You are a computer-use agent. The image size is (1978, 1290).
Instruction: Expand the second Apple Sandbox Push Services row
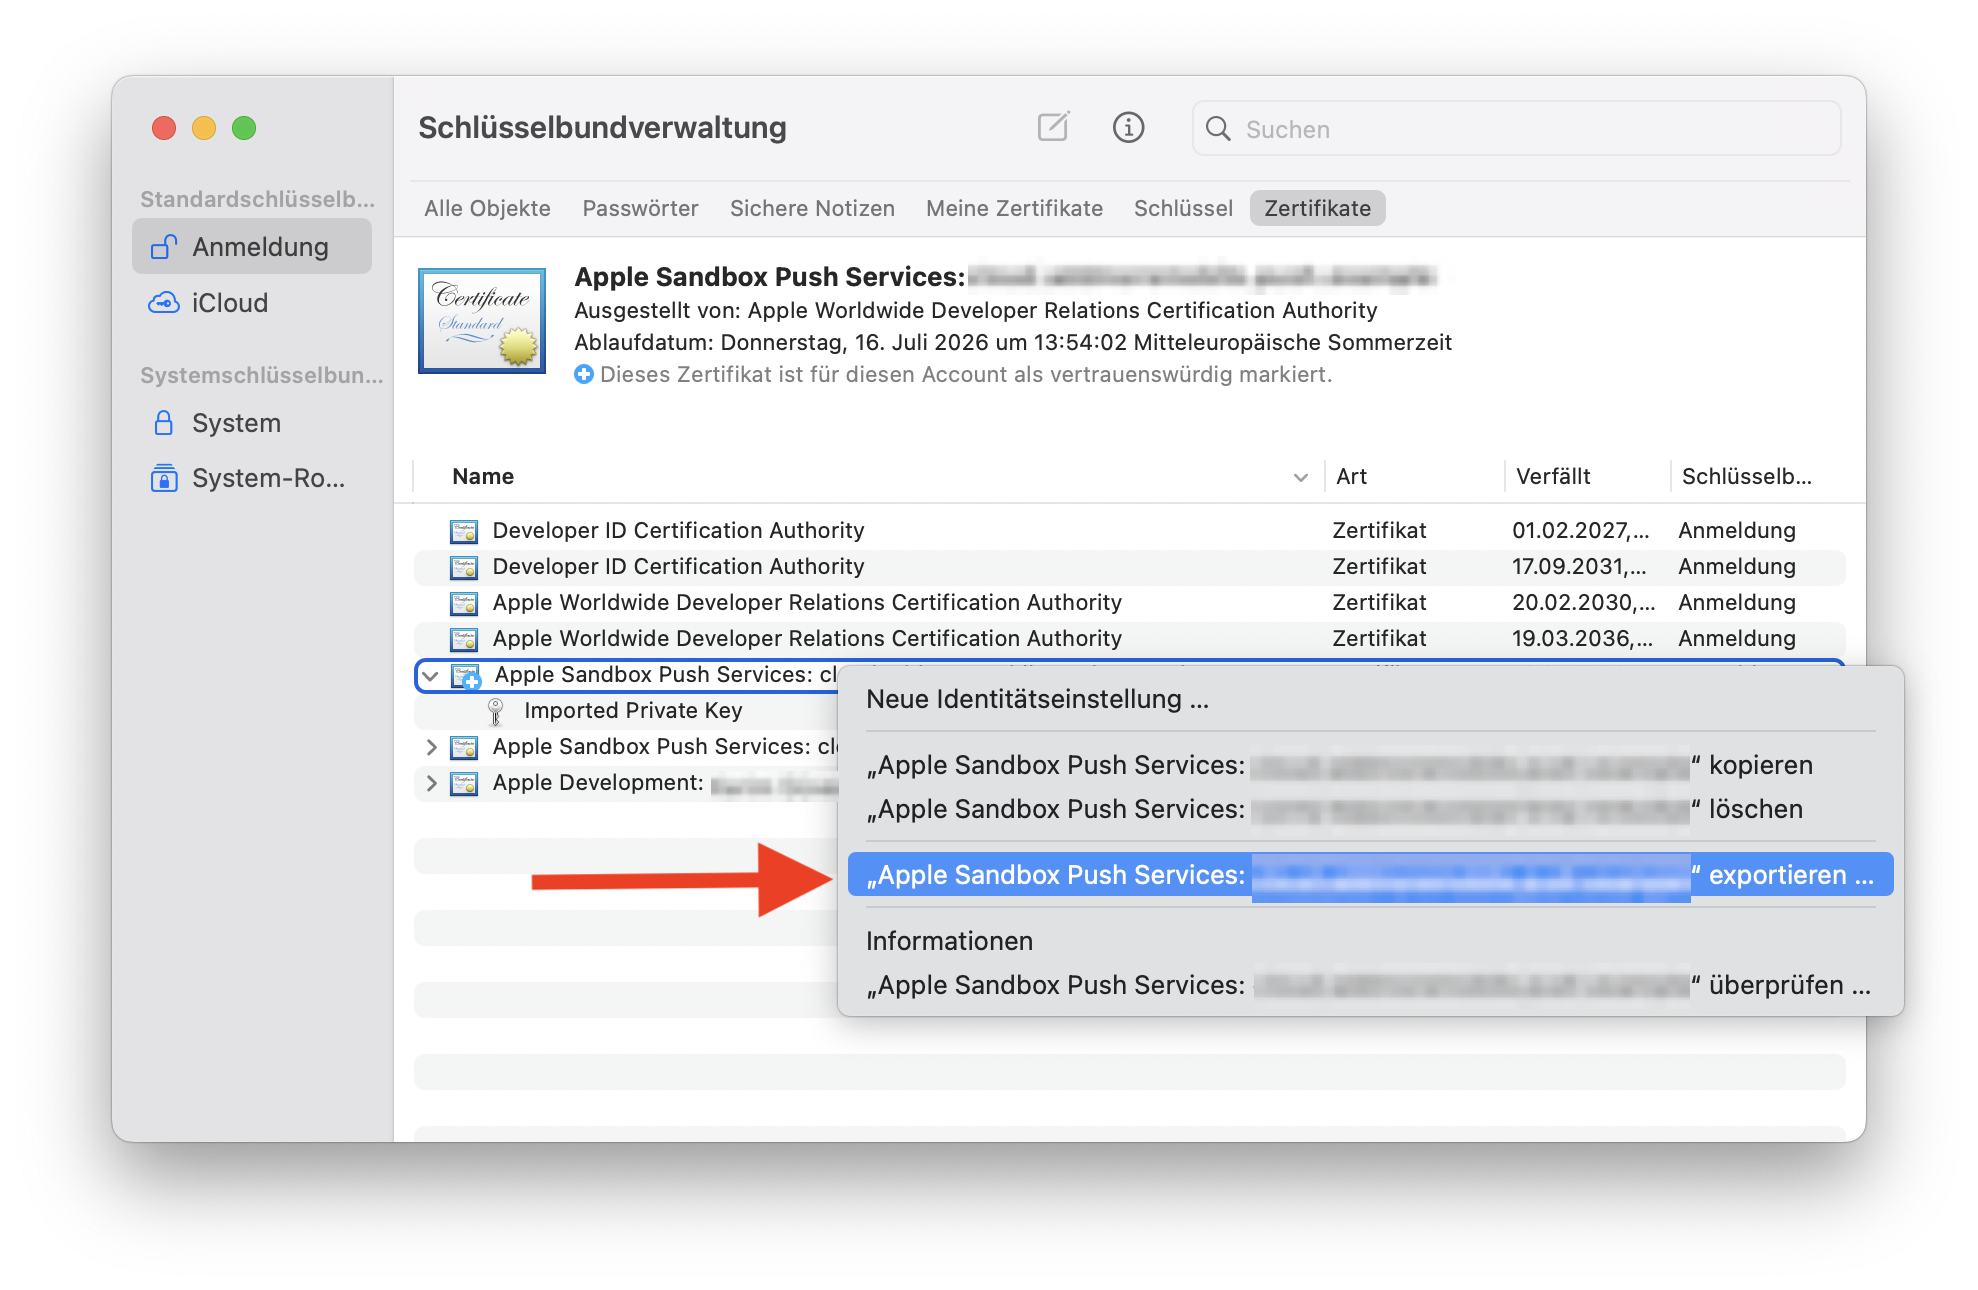tap(431, 747)
